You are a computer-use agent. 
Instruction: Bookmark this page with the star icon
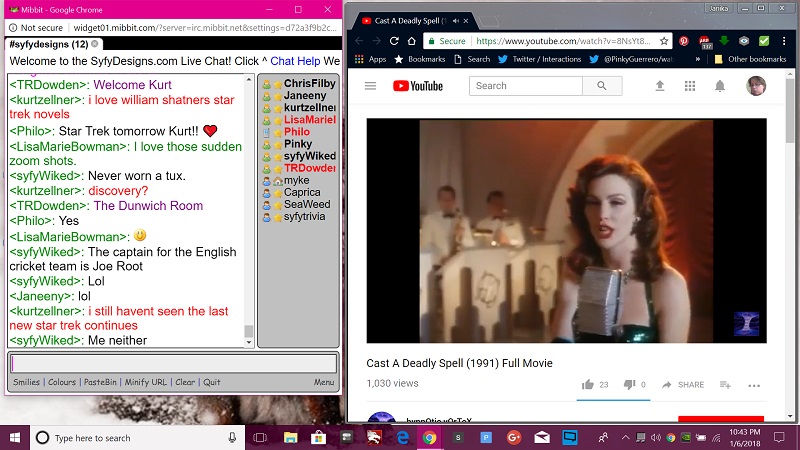664,41
